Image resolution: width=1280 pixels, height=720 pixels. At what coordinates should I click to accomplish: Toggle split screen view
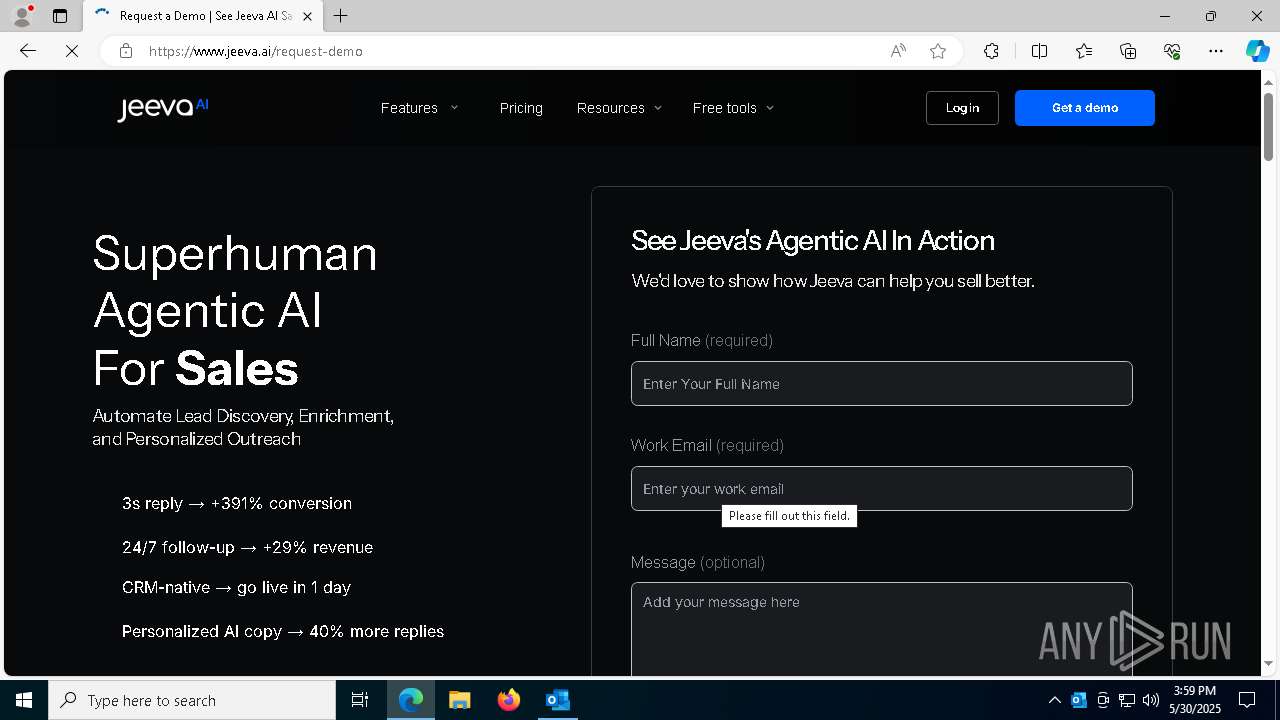(1039, 51)
